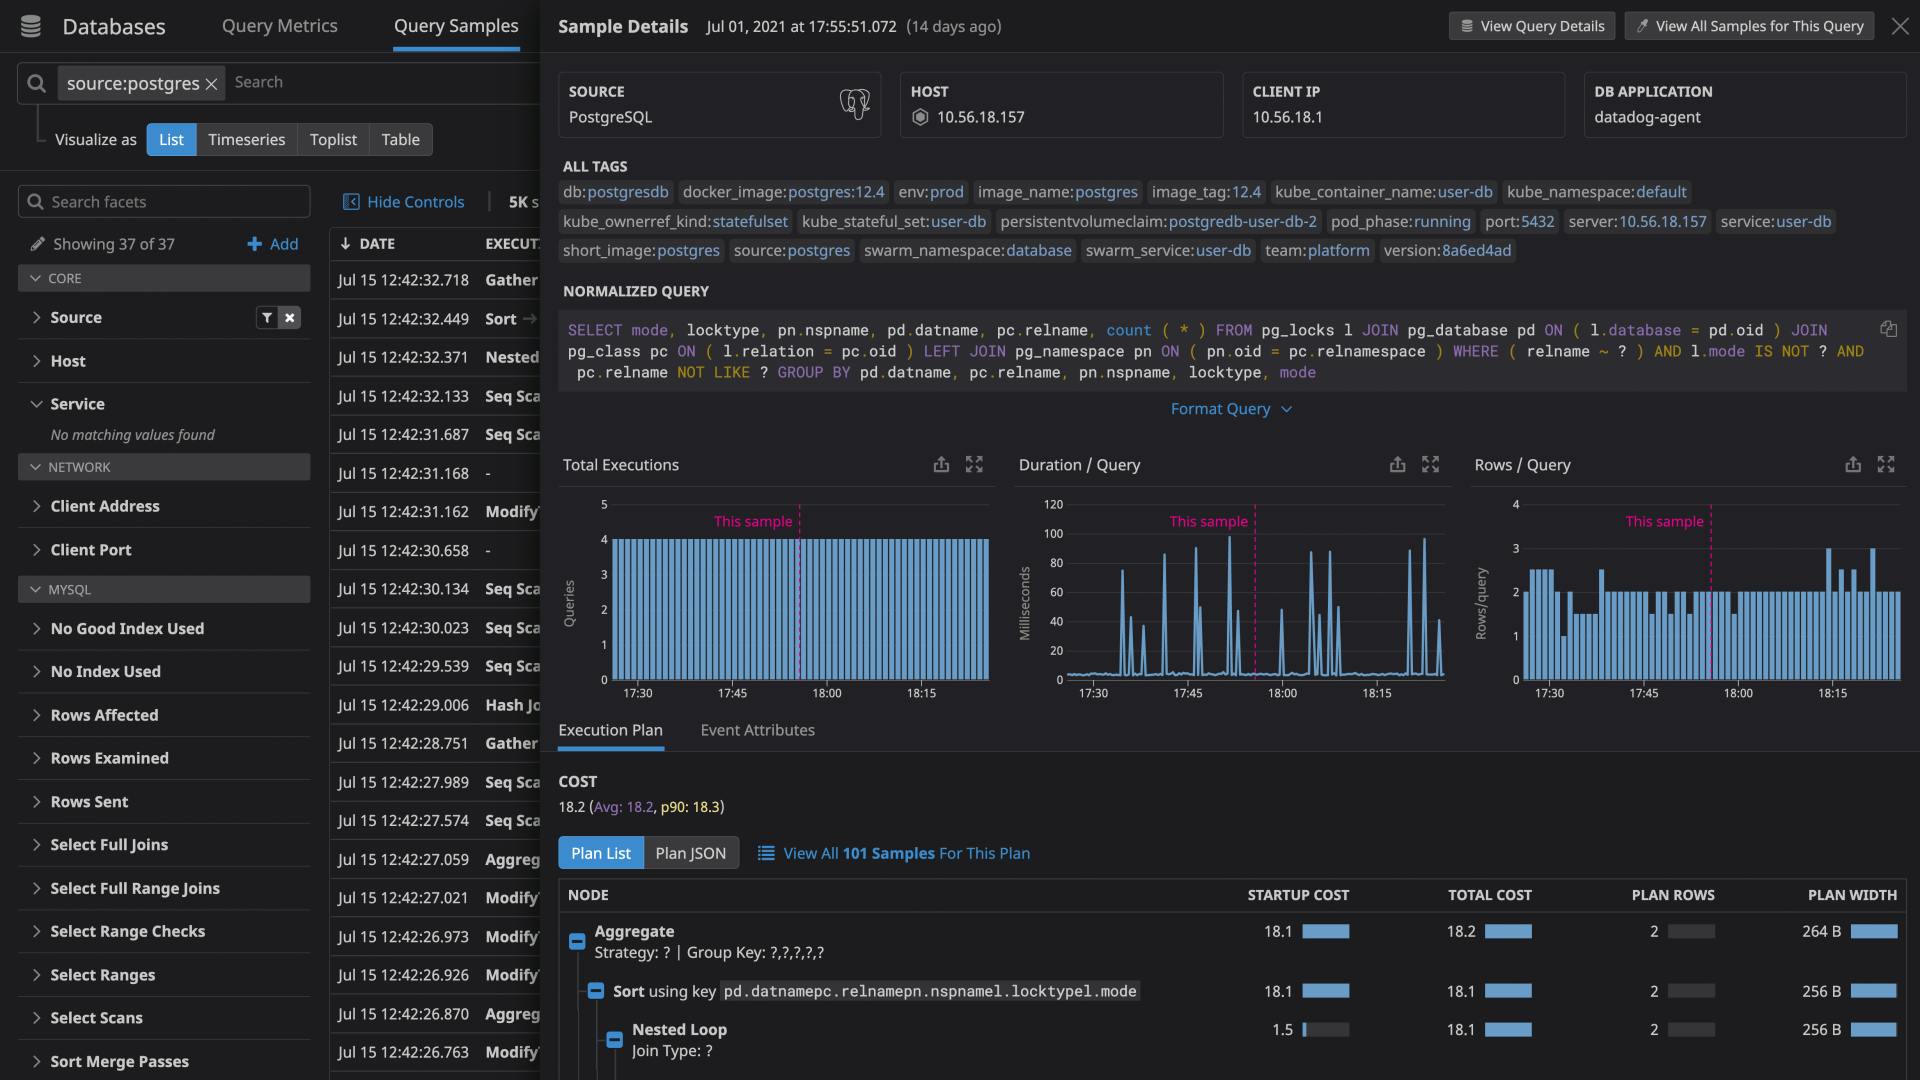Remove the source:postgres search filter chip
The width and height of the screenshot is (1920, 1080).
(211, 84)
